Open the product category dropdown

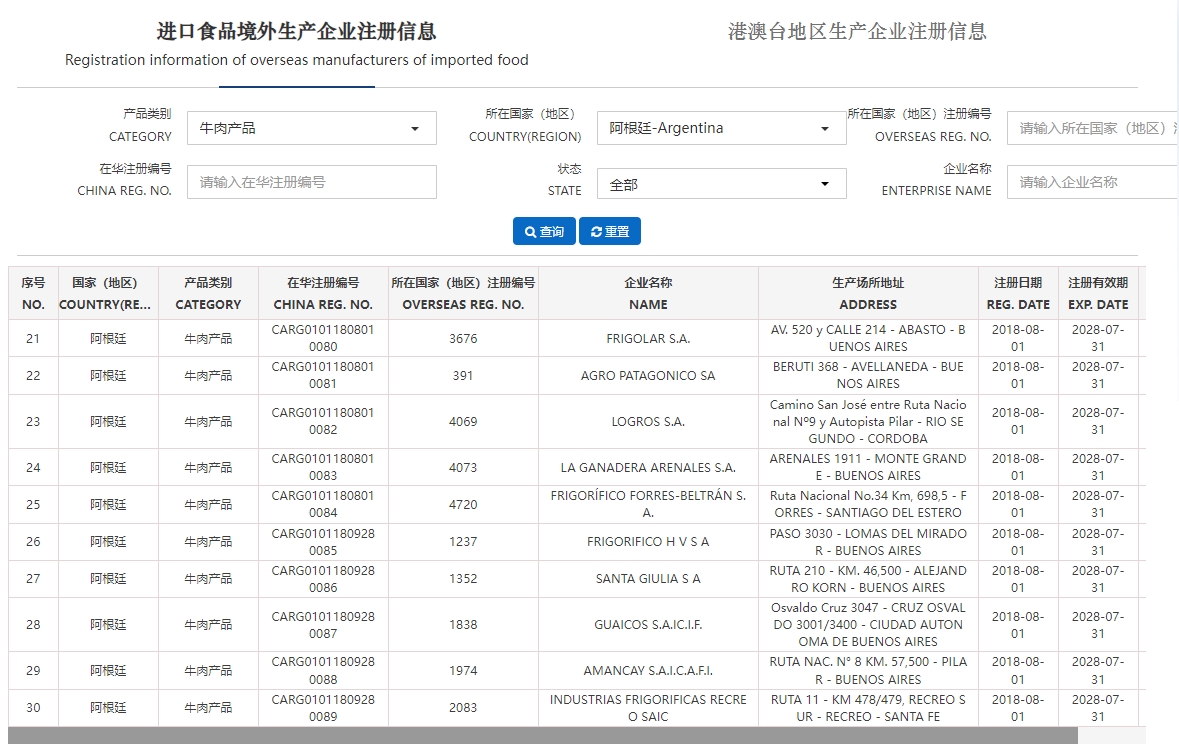pos(311,128)
